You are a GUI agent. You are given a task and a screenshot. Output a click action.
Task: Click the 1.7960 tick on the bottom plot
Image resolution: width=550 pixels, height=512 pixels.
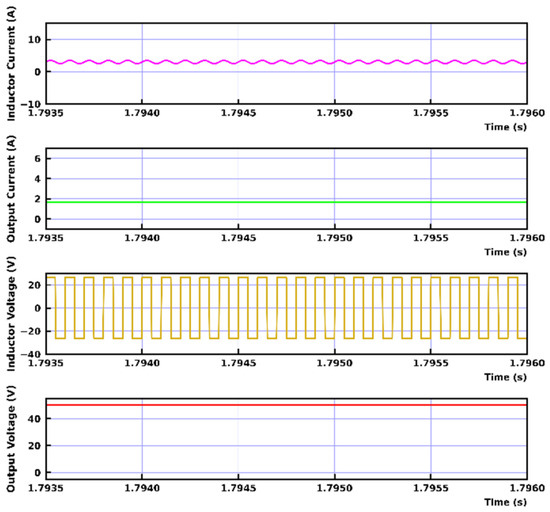point(527,488)
